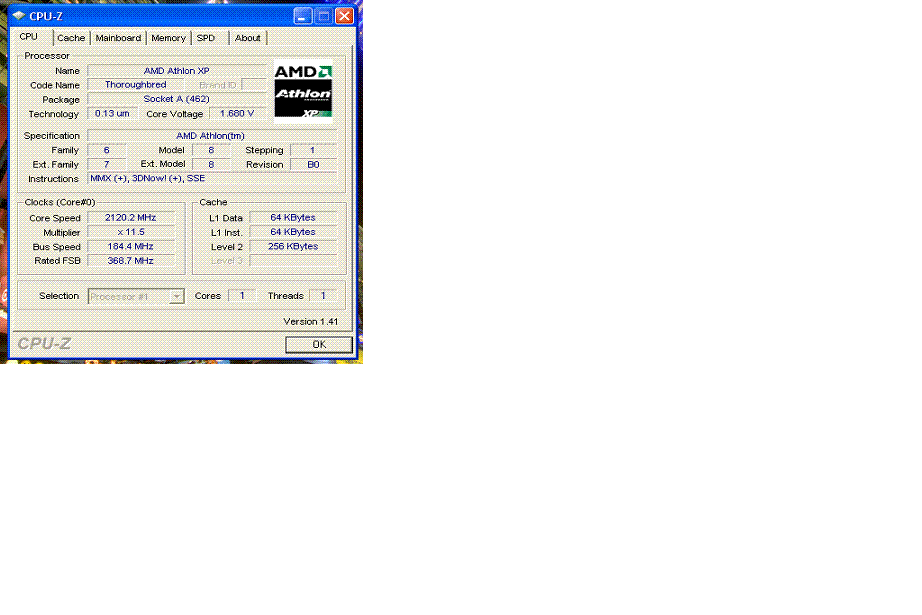This screenshot has width=922, height=615.
Task: Click the Ext. Family value '7'
Action: 106,165
